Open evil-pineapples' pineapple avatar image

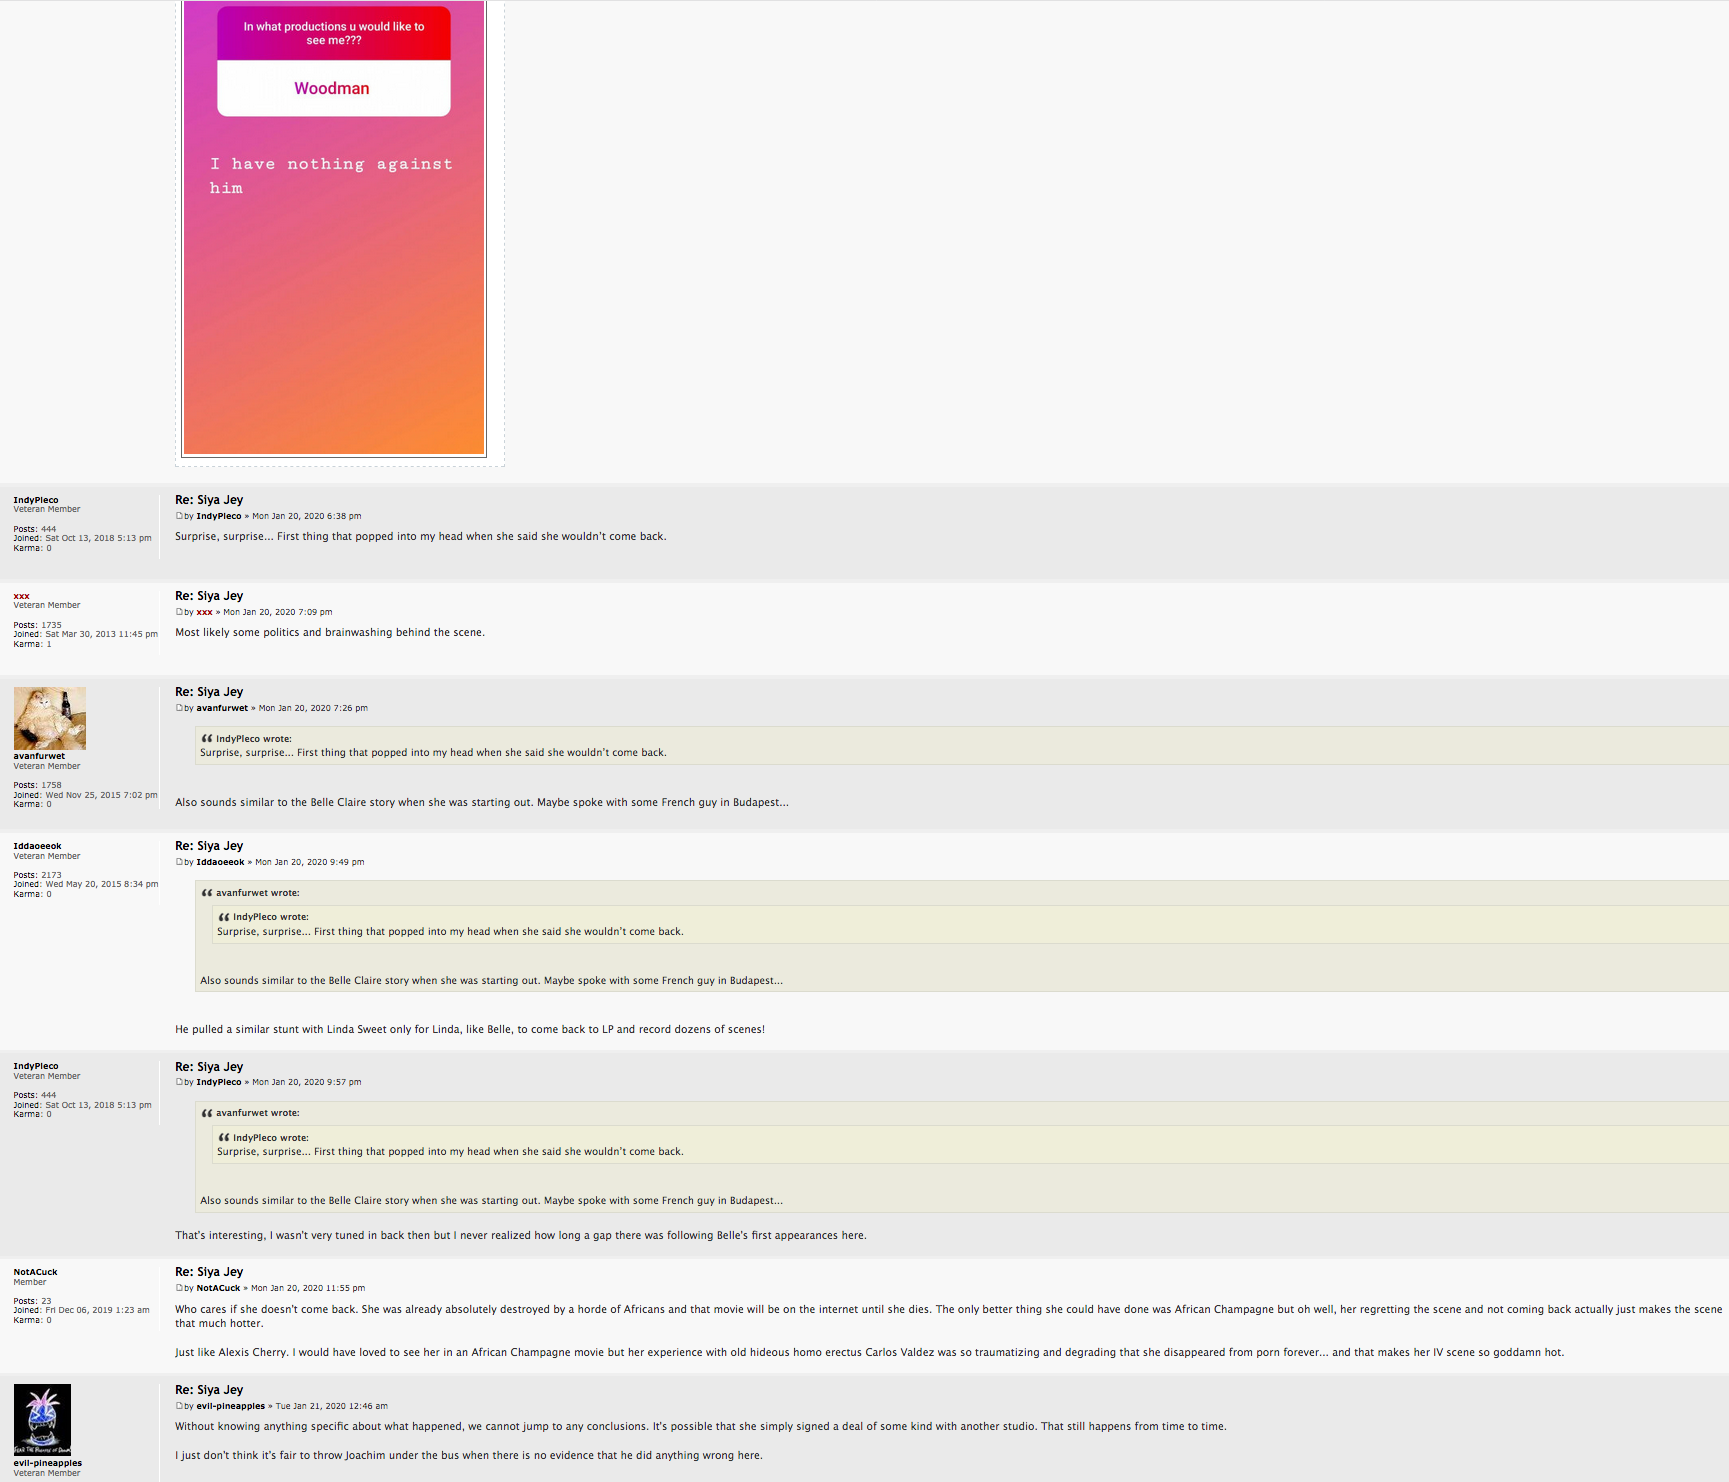click(42, 1420)
